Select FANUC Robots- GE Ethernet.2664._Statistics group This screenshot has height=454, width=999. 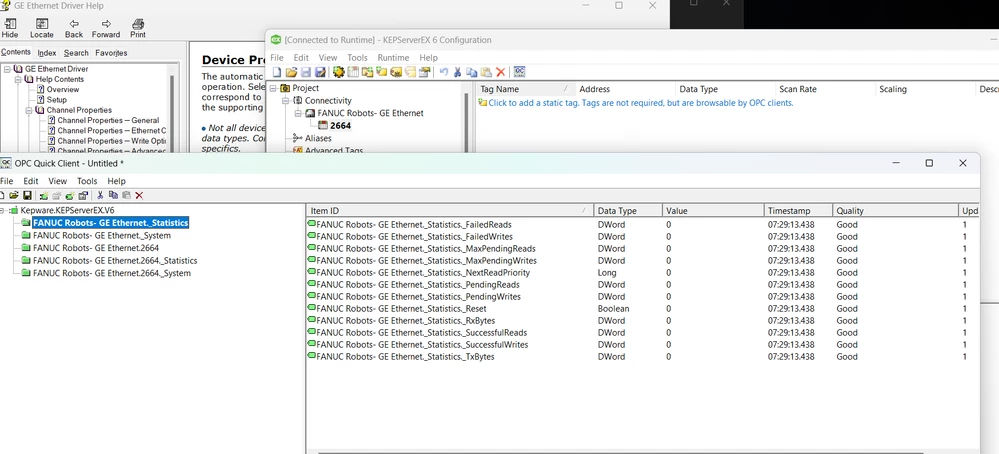(x=115, y=260)
